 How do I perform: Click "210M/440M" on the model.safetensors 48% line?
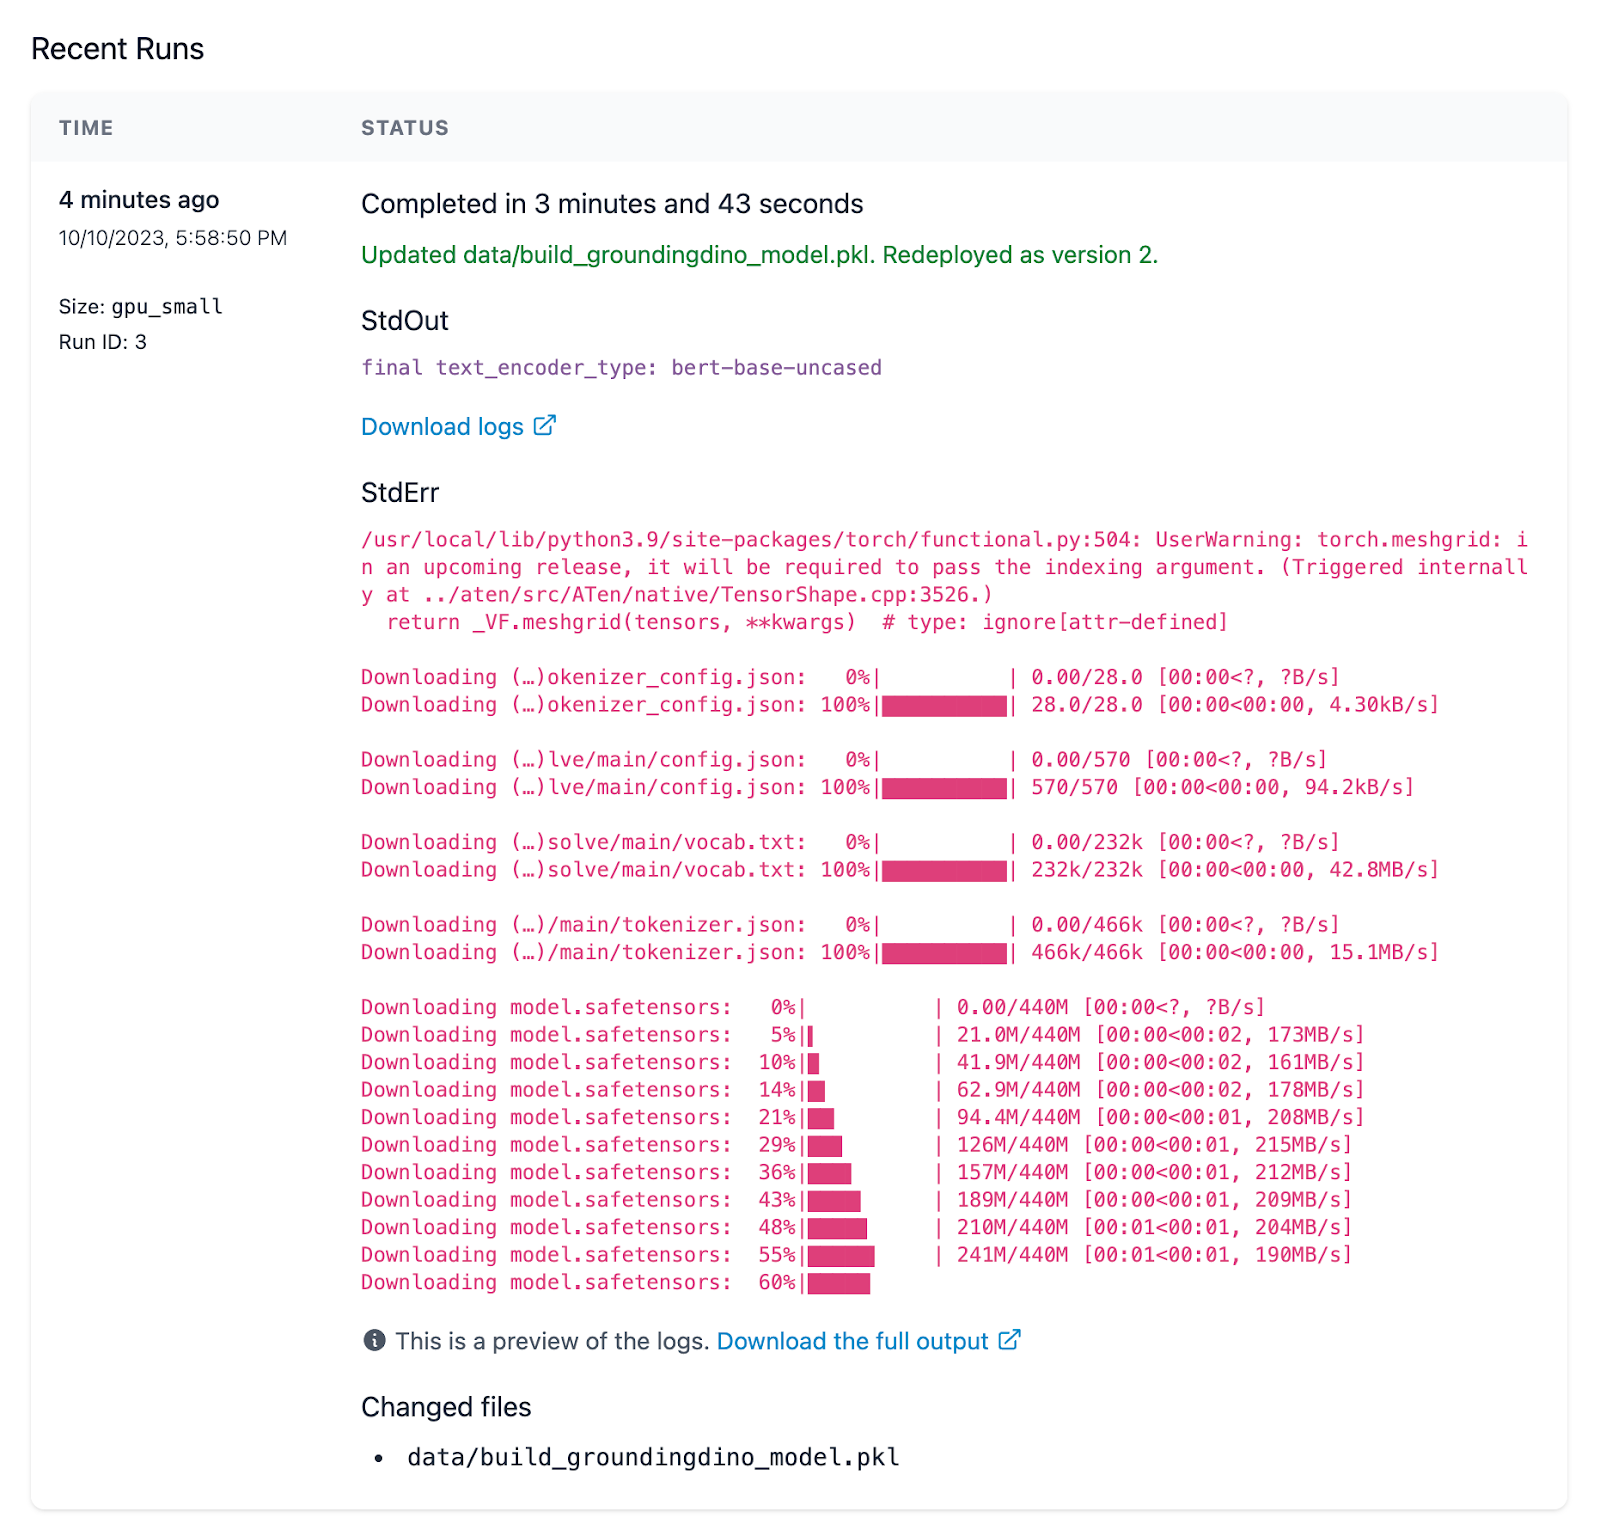pyautogui.click(x=1013, y=1227)
